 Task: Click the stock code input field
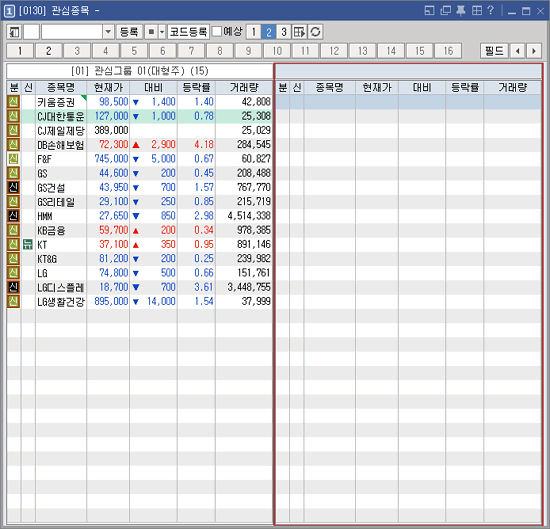coord(72,32)
